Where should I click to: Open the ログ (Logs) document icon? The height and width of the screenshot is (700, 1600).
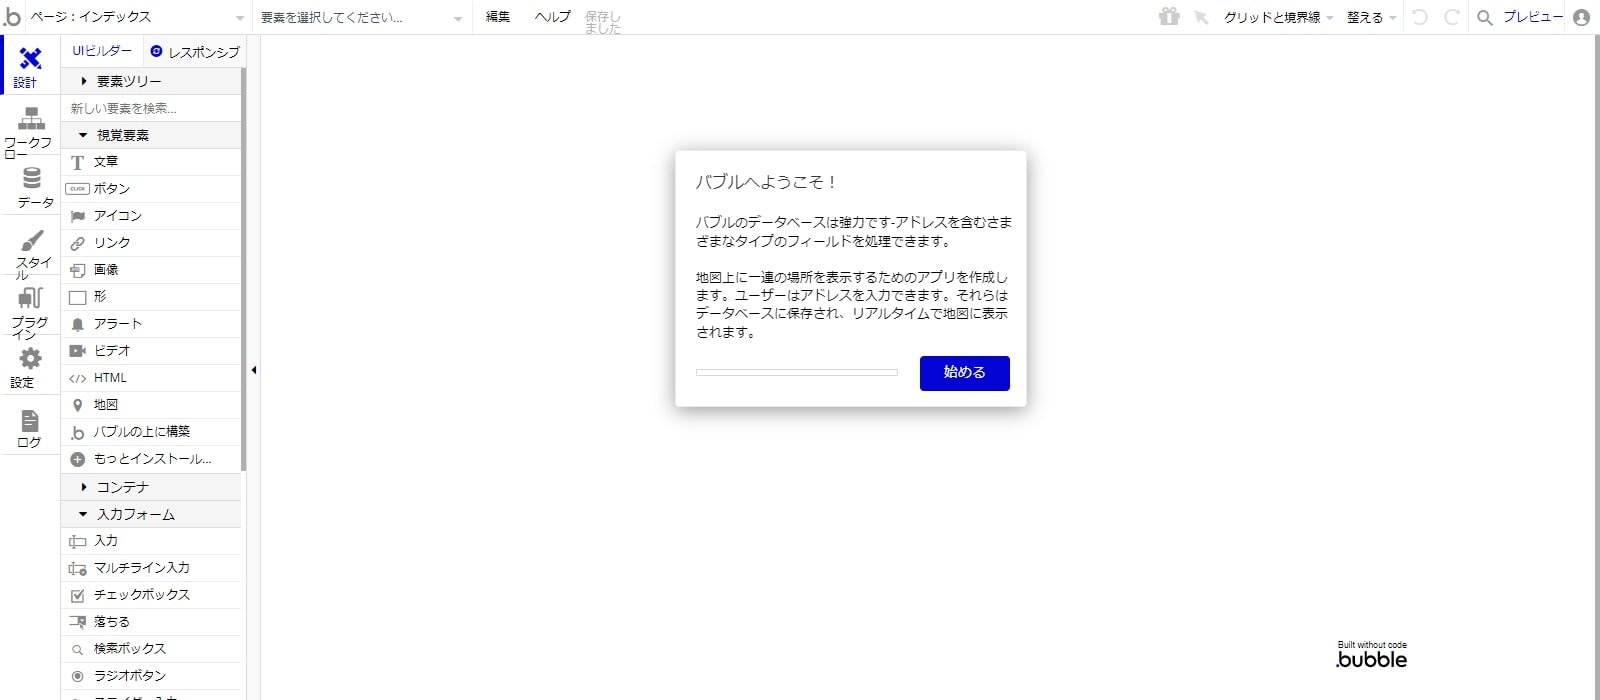tap(30, 422)
